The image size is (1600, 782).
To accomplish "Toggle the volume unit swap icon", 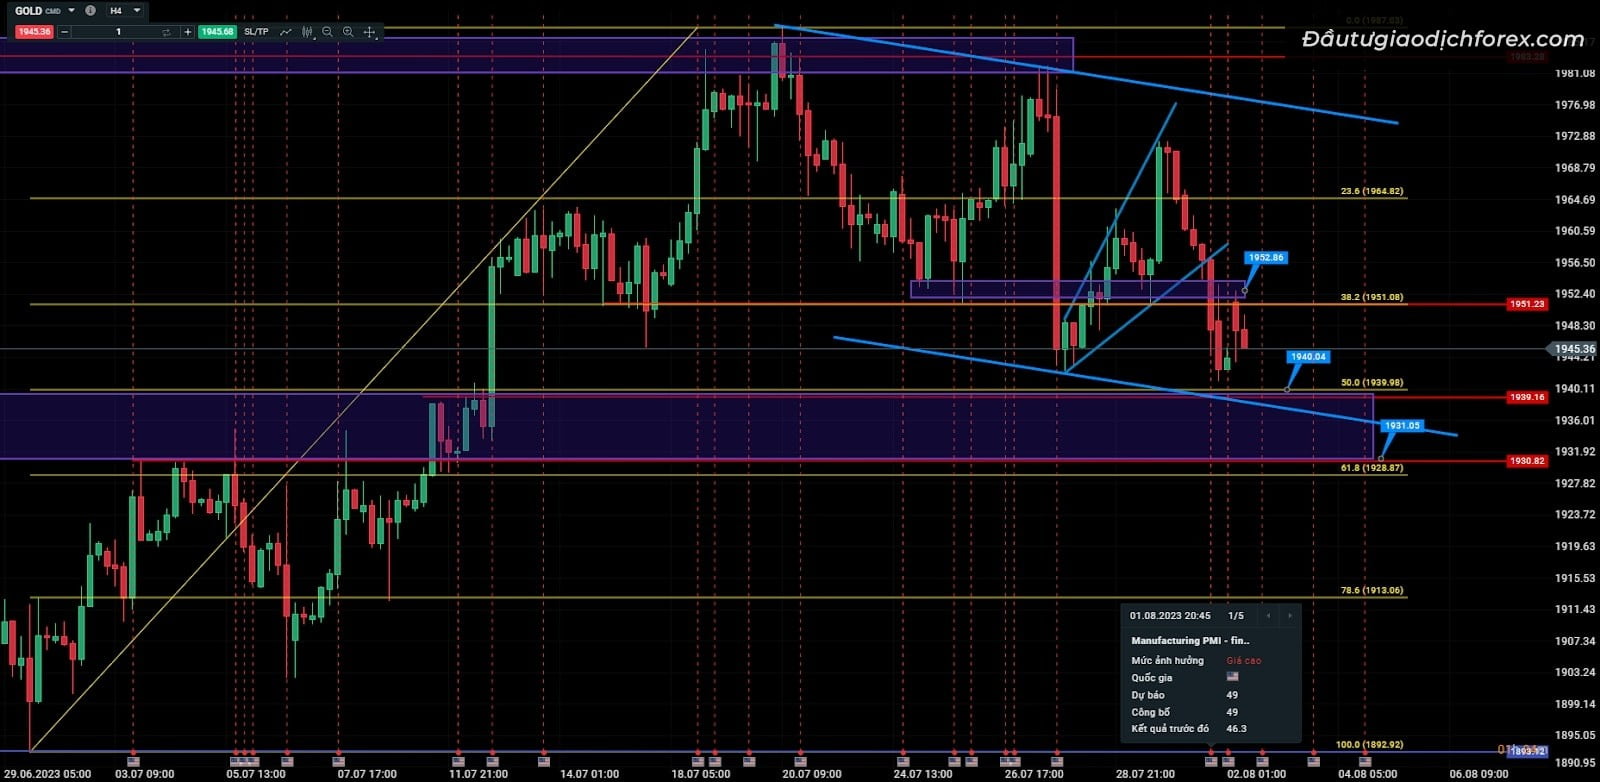I will [167, 32].
